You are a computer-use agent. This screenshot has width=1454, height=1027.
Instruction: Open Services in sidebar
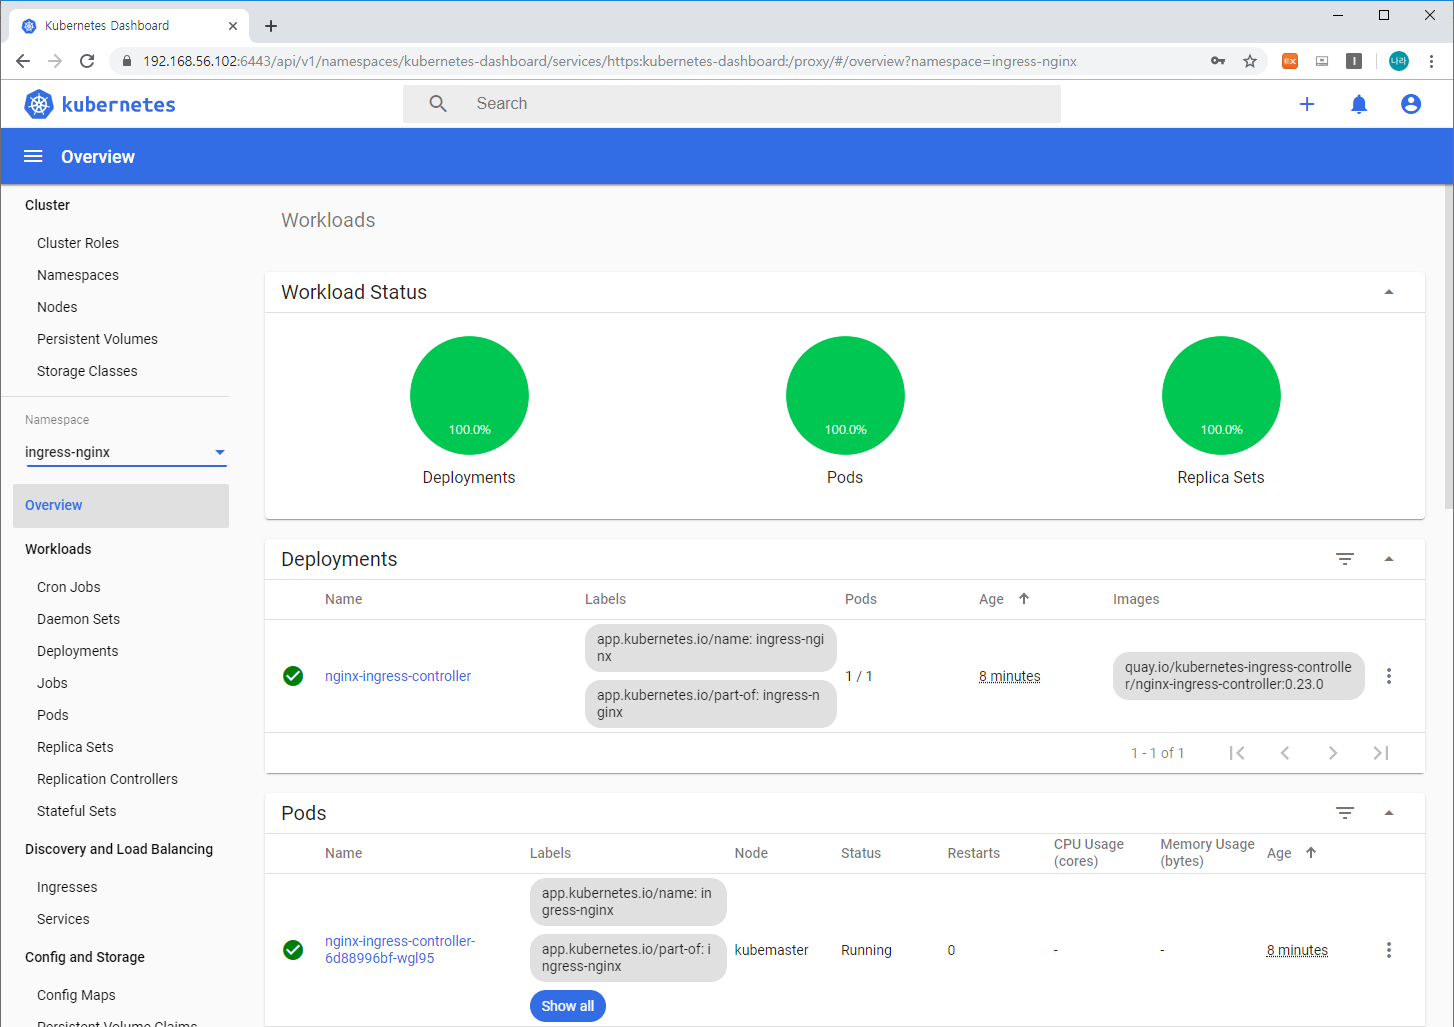pyautogui.click(x=63, y=919)
